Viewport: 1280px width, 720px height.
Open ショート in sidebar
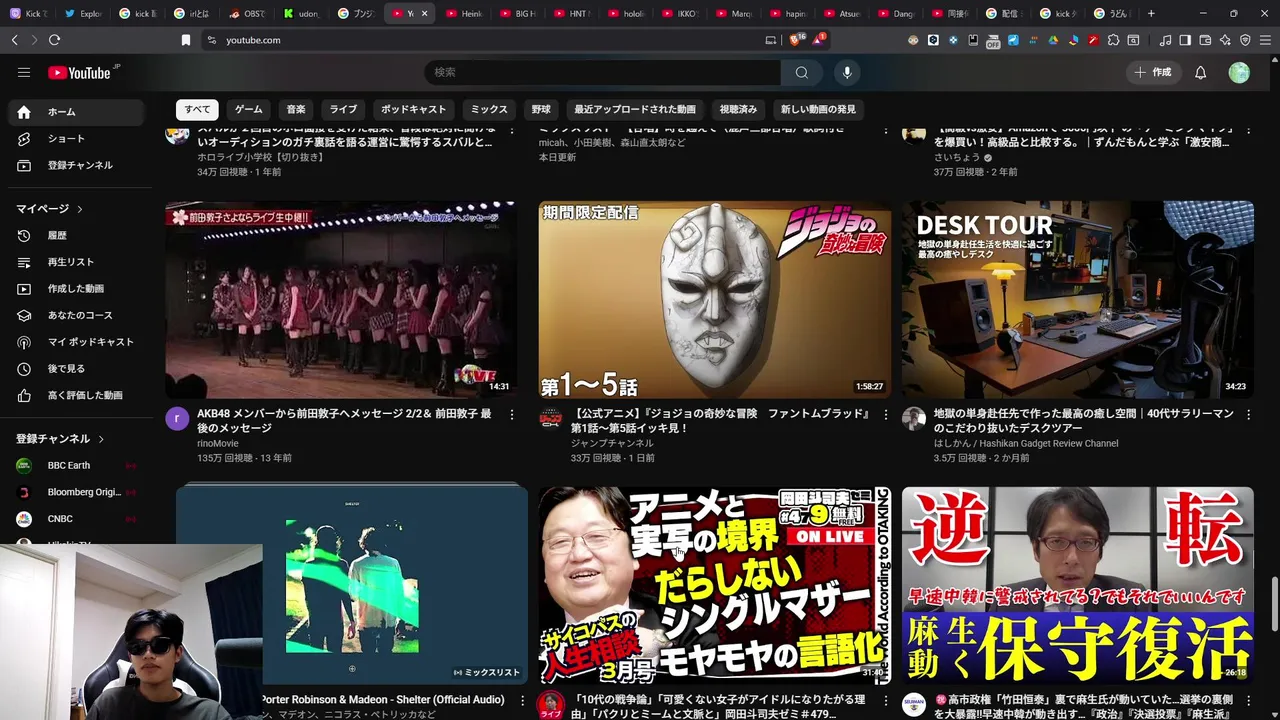[76, 138]
